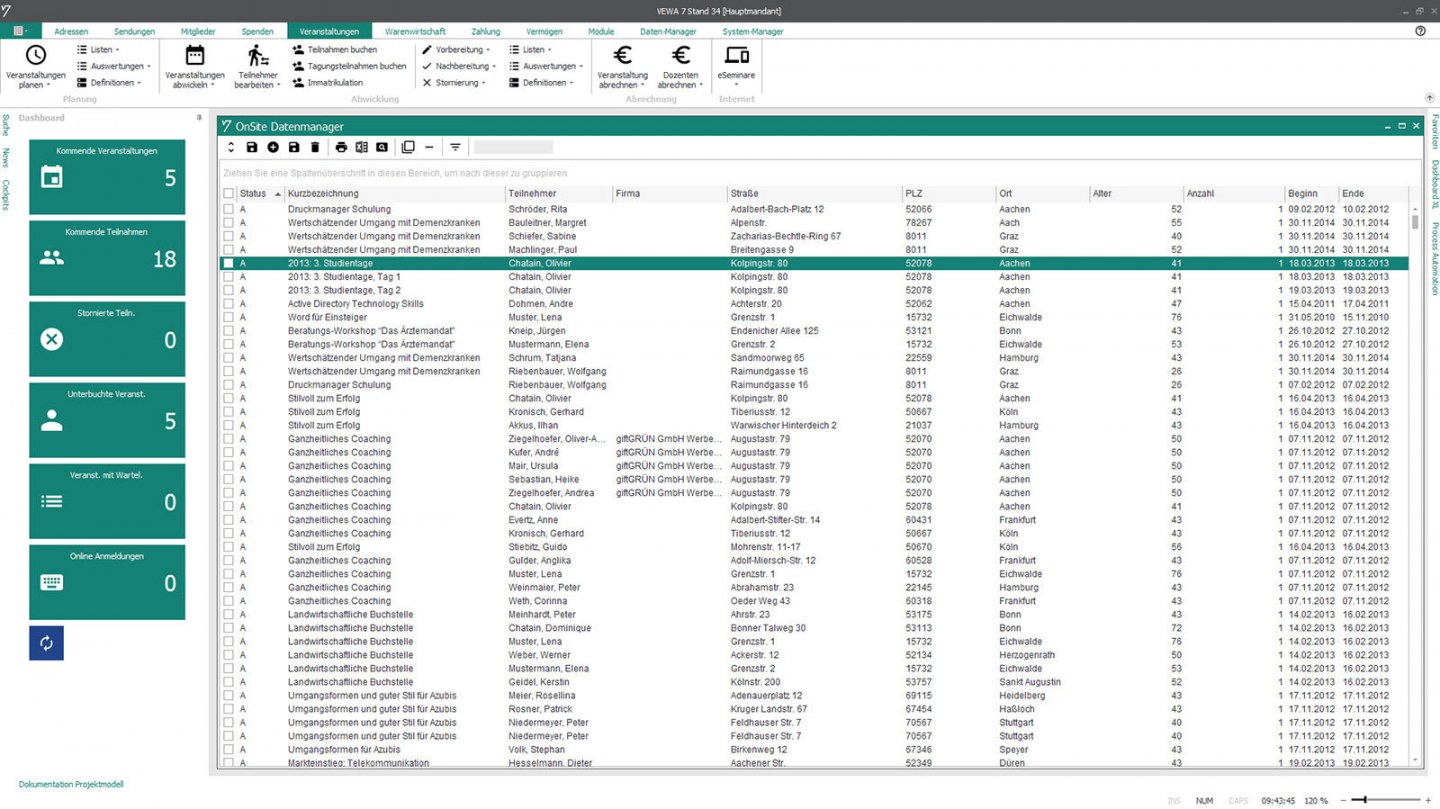Click Tagungsteilnahmen buchen
The height and width of the screenshot is (809, 1440).
[x=349, y=66]
